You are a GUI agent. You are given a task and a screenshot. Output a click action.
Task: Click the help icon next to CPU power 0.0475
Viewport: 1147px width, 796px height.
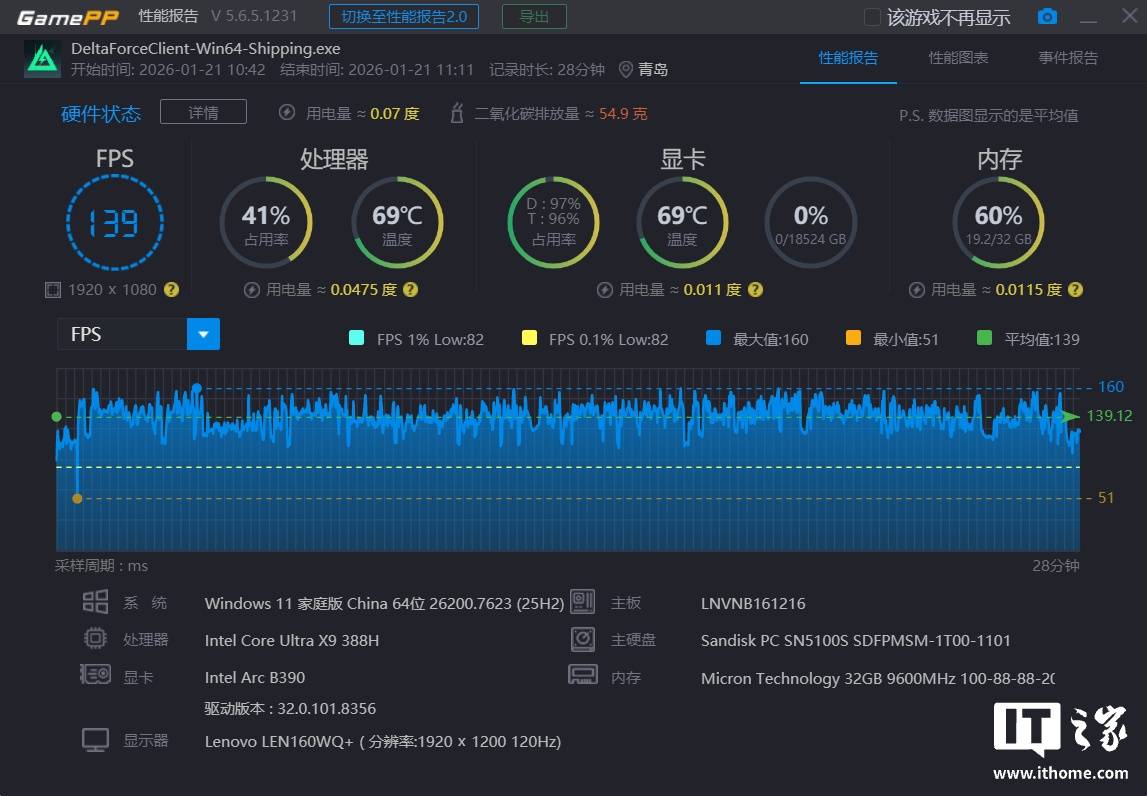click(410, 290)
